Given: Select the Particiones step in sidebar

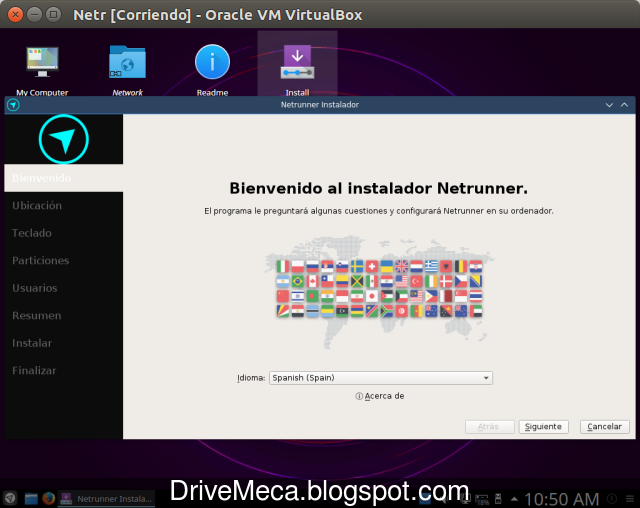Looking at the screenshot, I should pos(63,260).
